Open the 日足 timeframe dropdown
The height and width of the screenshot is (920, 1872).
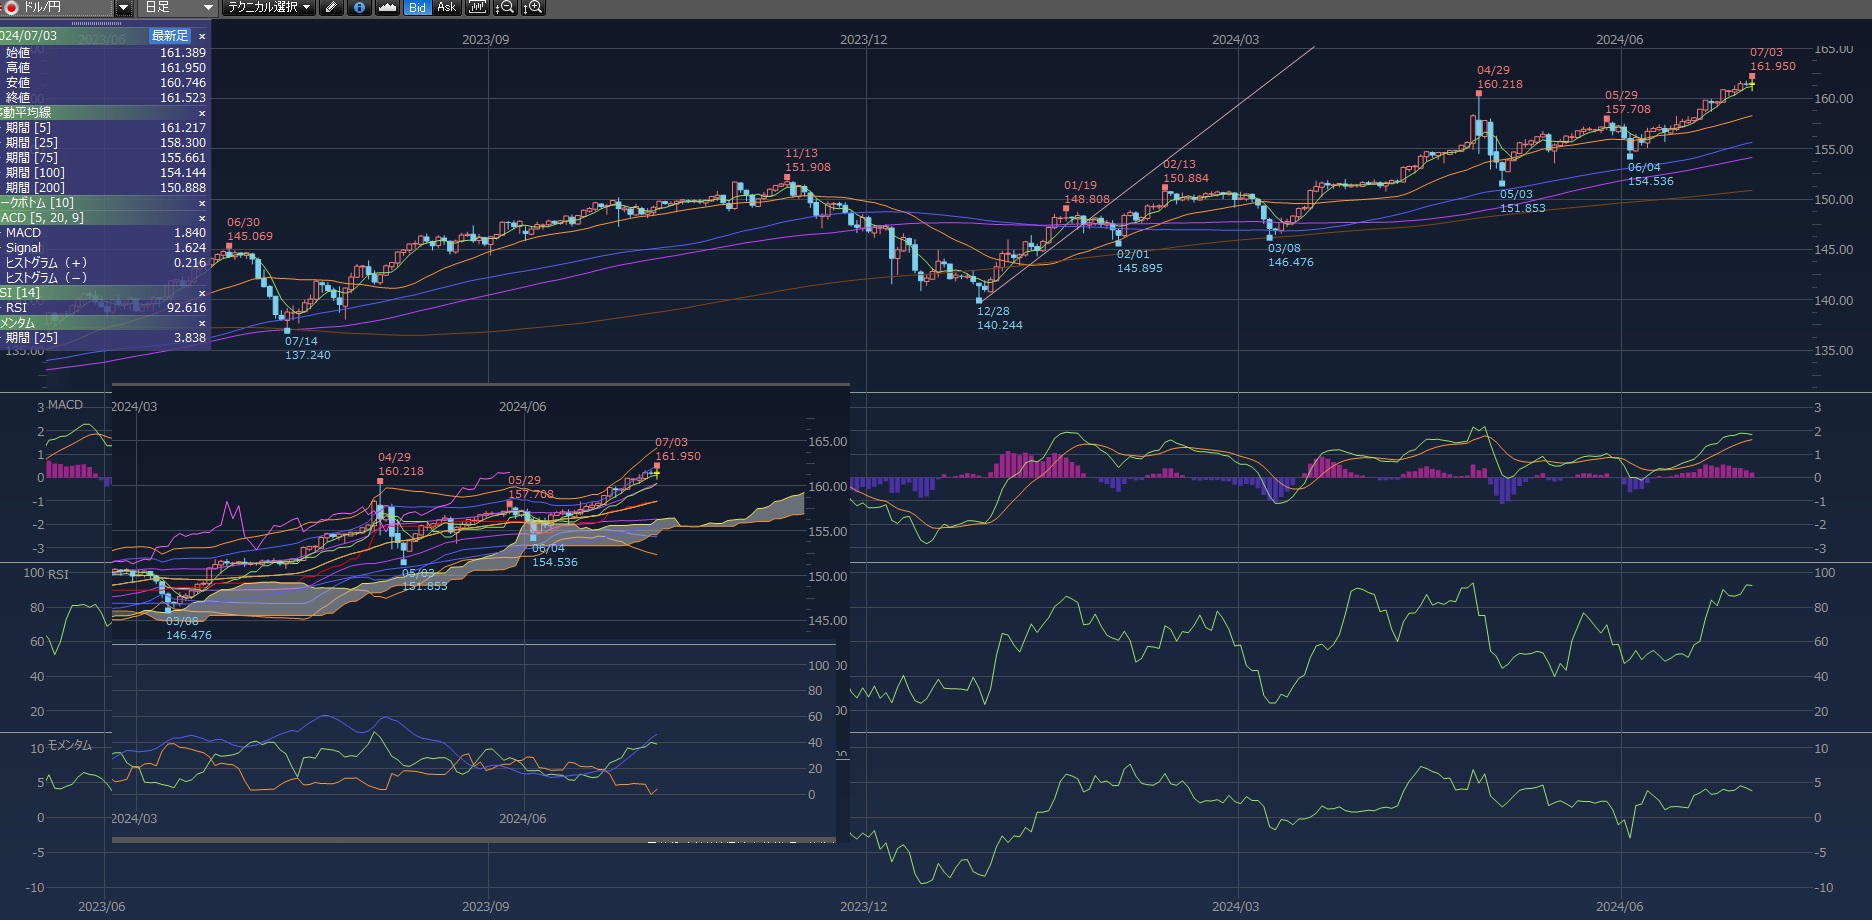pos(208,8)
